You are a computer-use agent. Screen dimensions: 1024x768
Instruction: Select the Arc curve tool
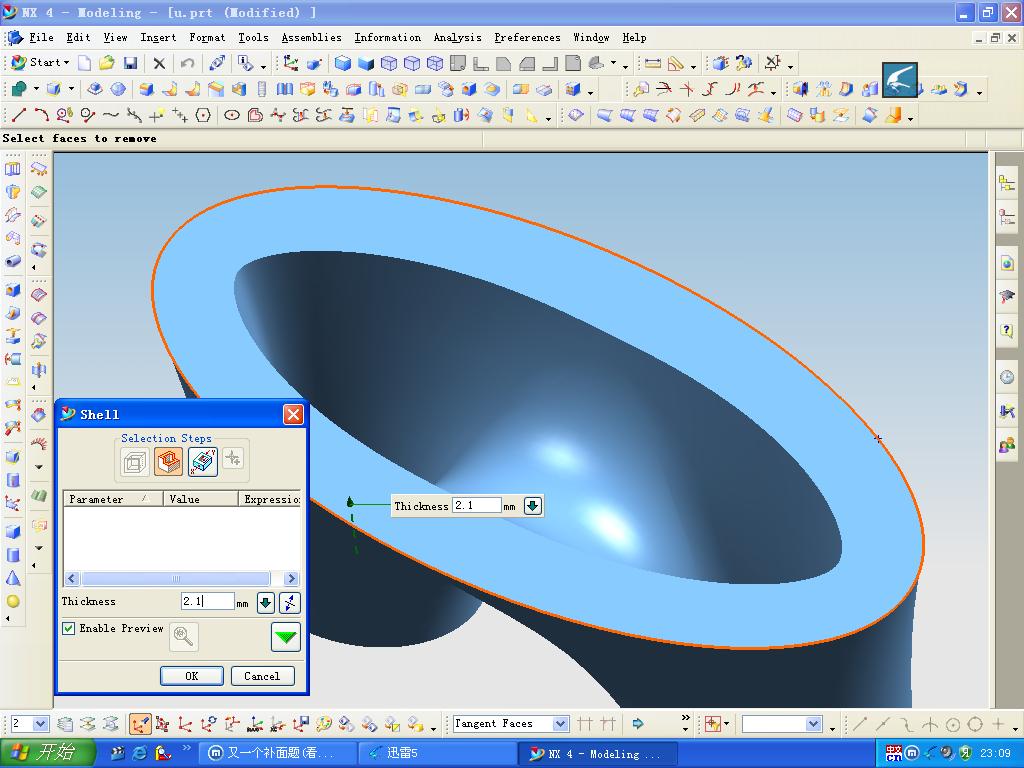[x=42, y=115]
